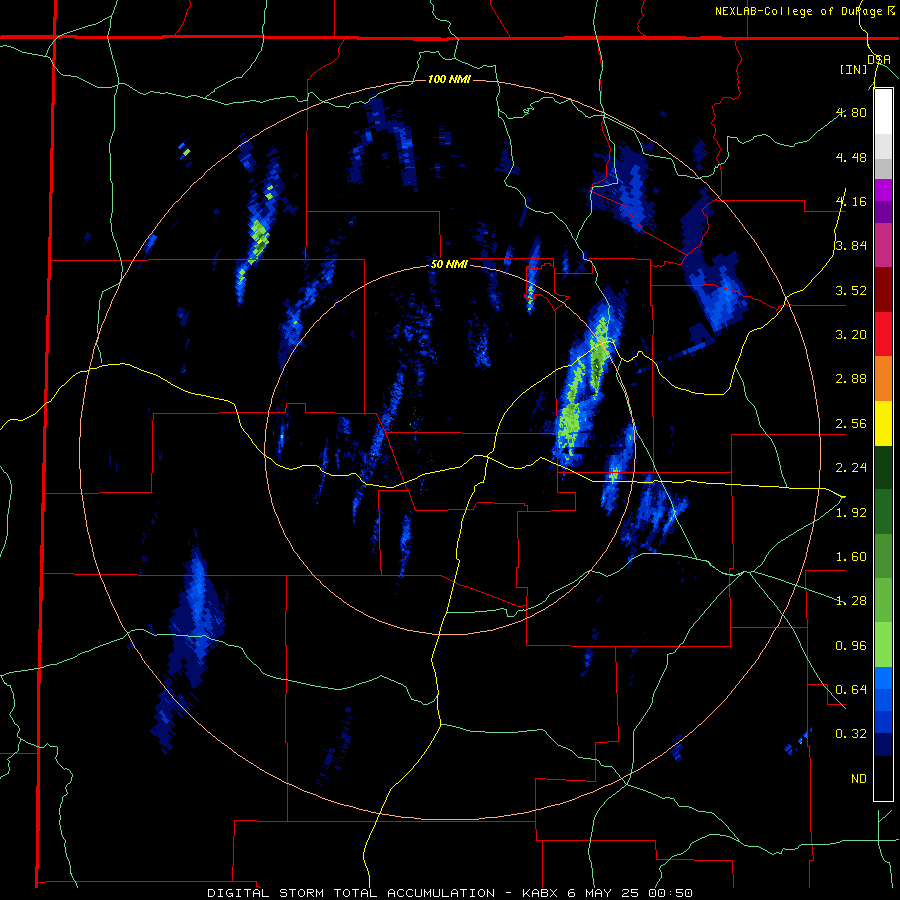Click the 4.16 legend value
Screen dimensions: 900x900
click(851, 201)
